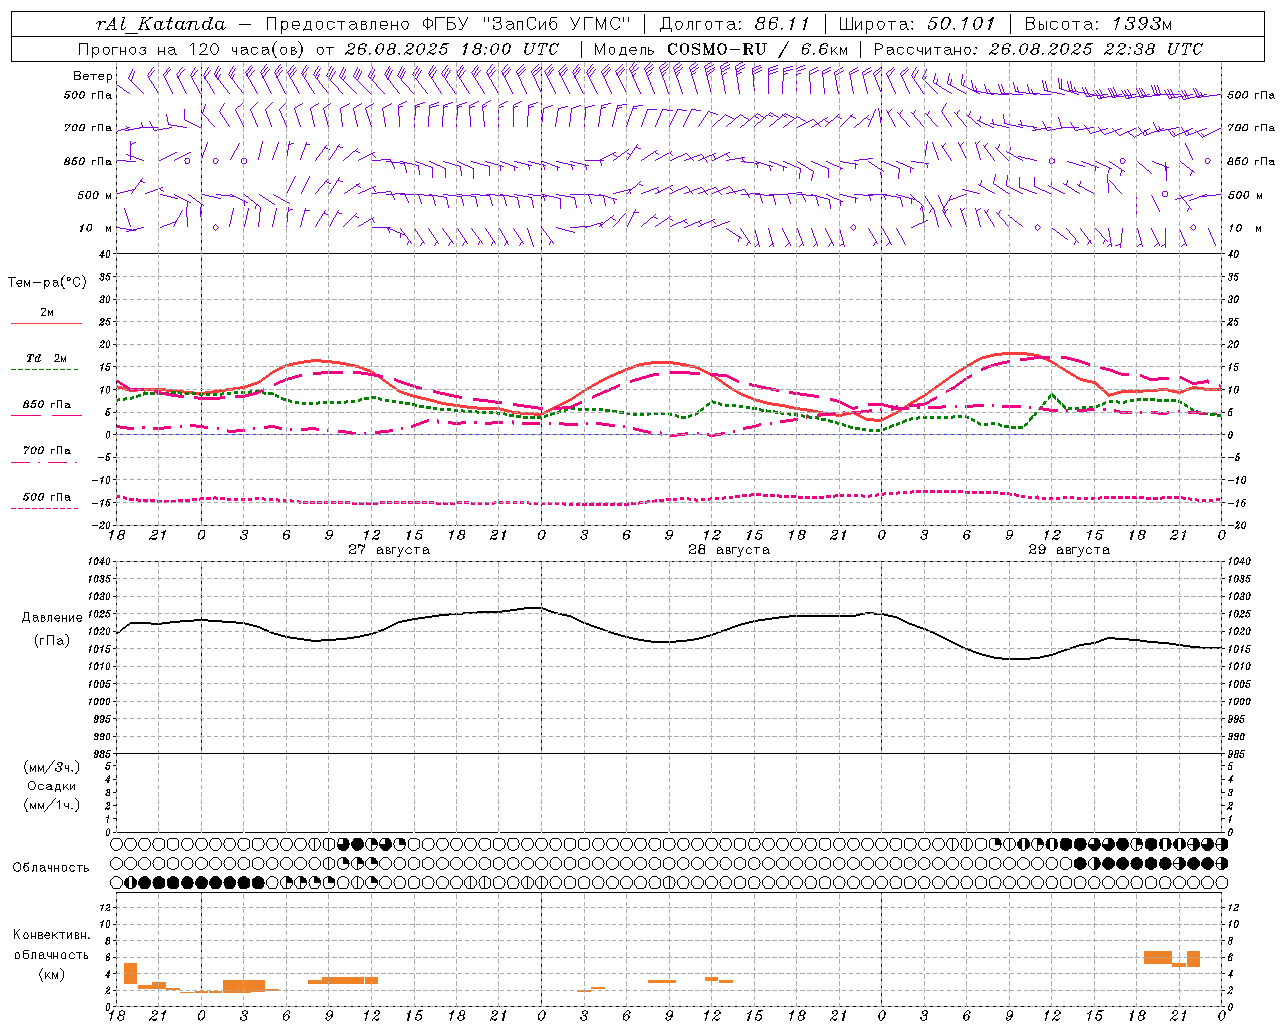Click the Тем-ра(°C) axis title

pyautogui.click(x=47, y=283)
